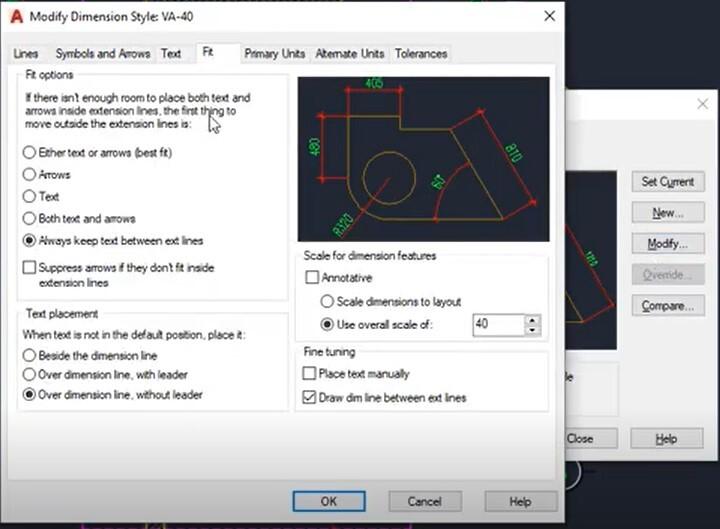Increase overall scale with up spinner arrow
The height and width of the screenshot is (529, 720).
click(x=533, y=321)
